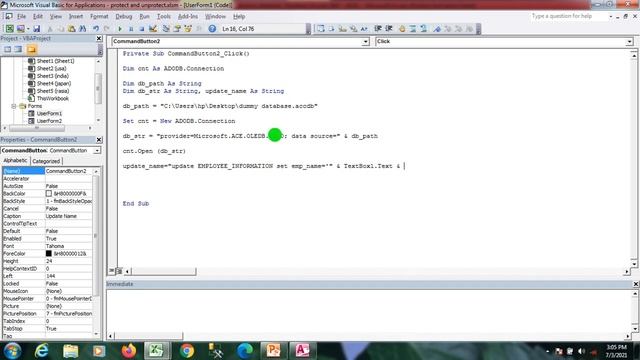Collapse the Forms folder in the tree
This screenshot has width=640, height=360.
coord(14,106)
